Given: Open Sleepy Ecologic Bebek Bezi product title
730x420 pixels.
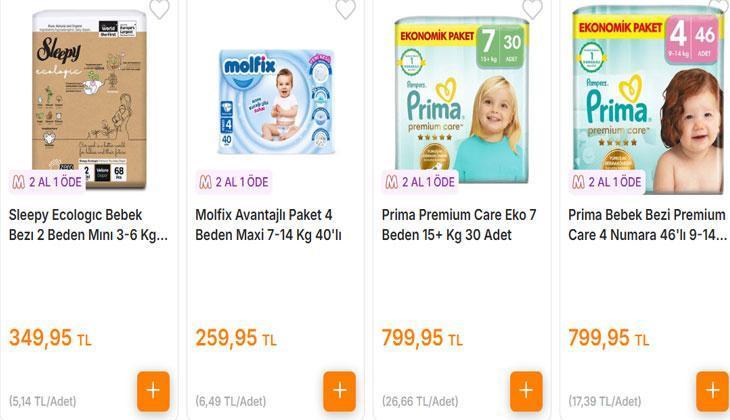Looking at the screenshot, I should pyautogui.click(x=89, y=225).
